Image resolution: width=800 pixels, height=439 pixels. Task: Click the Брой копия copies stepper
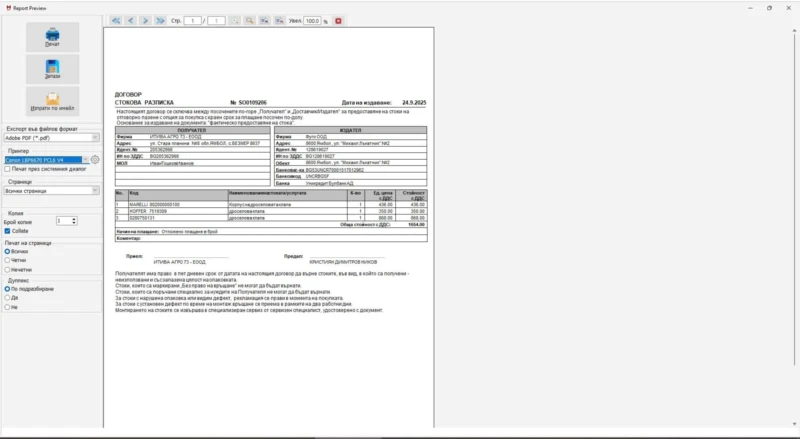[x=73, y=220]
